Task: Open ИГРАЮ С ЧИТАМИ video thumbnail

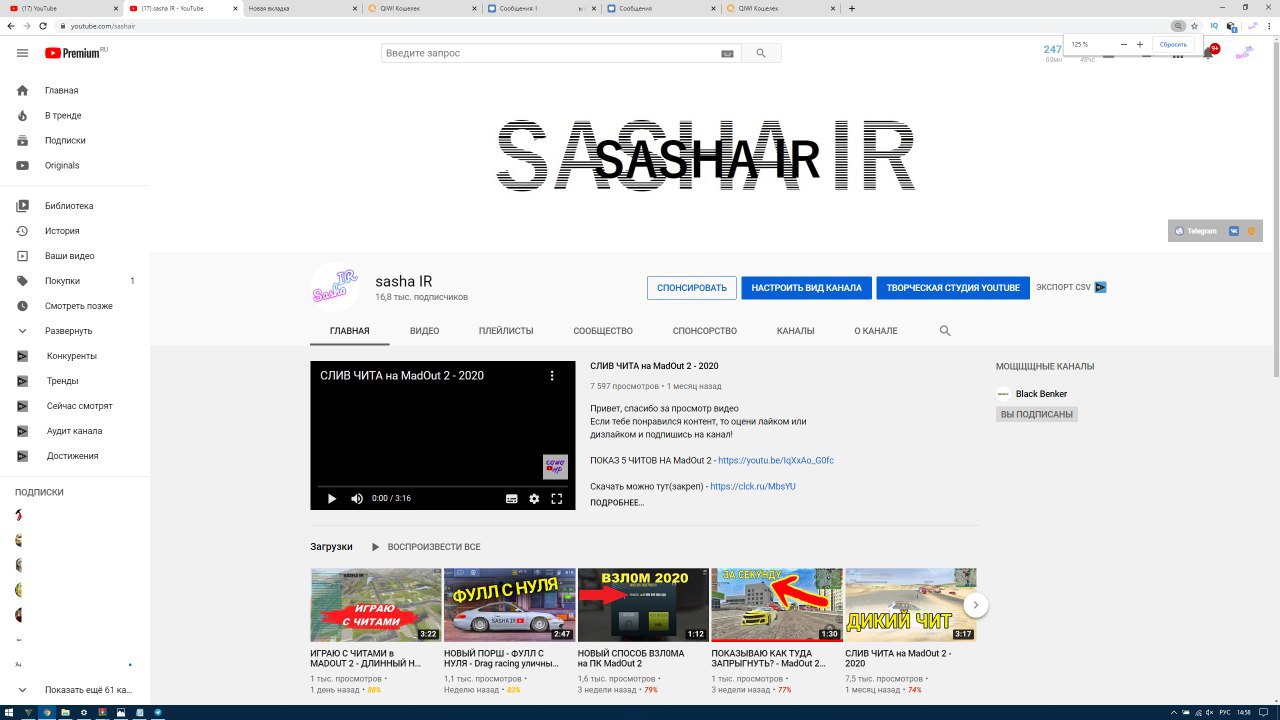Action: (376, 605)
